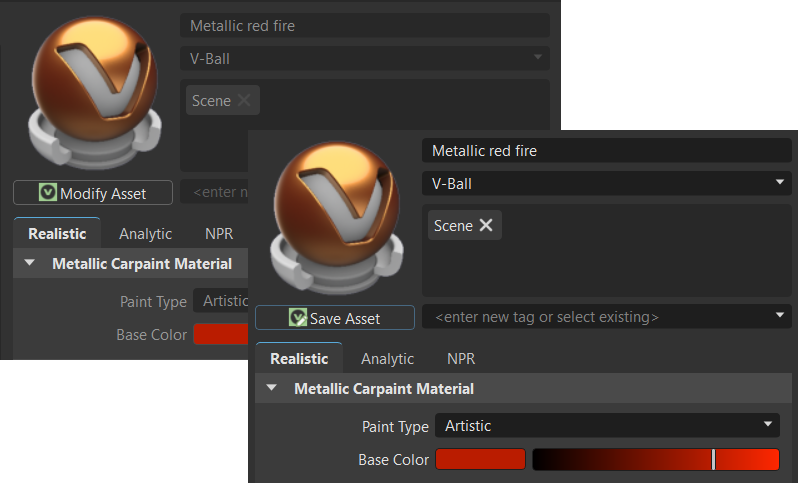
Task: Collapse Metallic Carpaint Material section in front panel
Action: [272, 388]
